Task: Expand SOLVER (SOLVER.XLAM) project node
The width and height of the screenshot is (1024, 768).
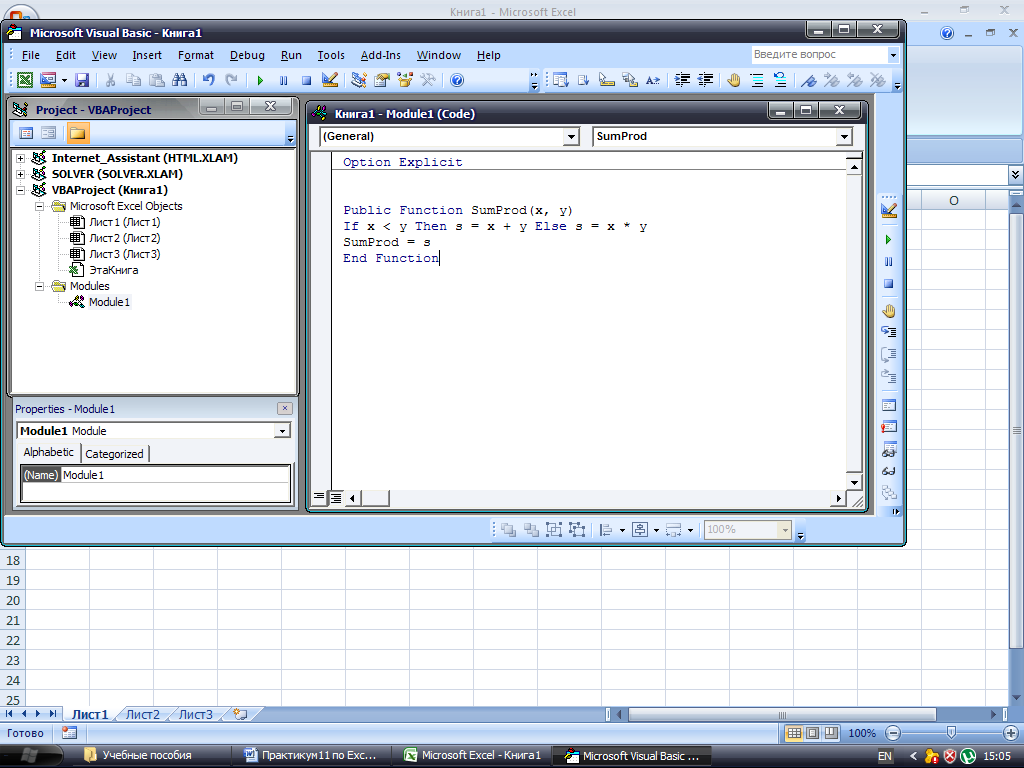Action: 20,174
